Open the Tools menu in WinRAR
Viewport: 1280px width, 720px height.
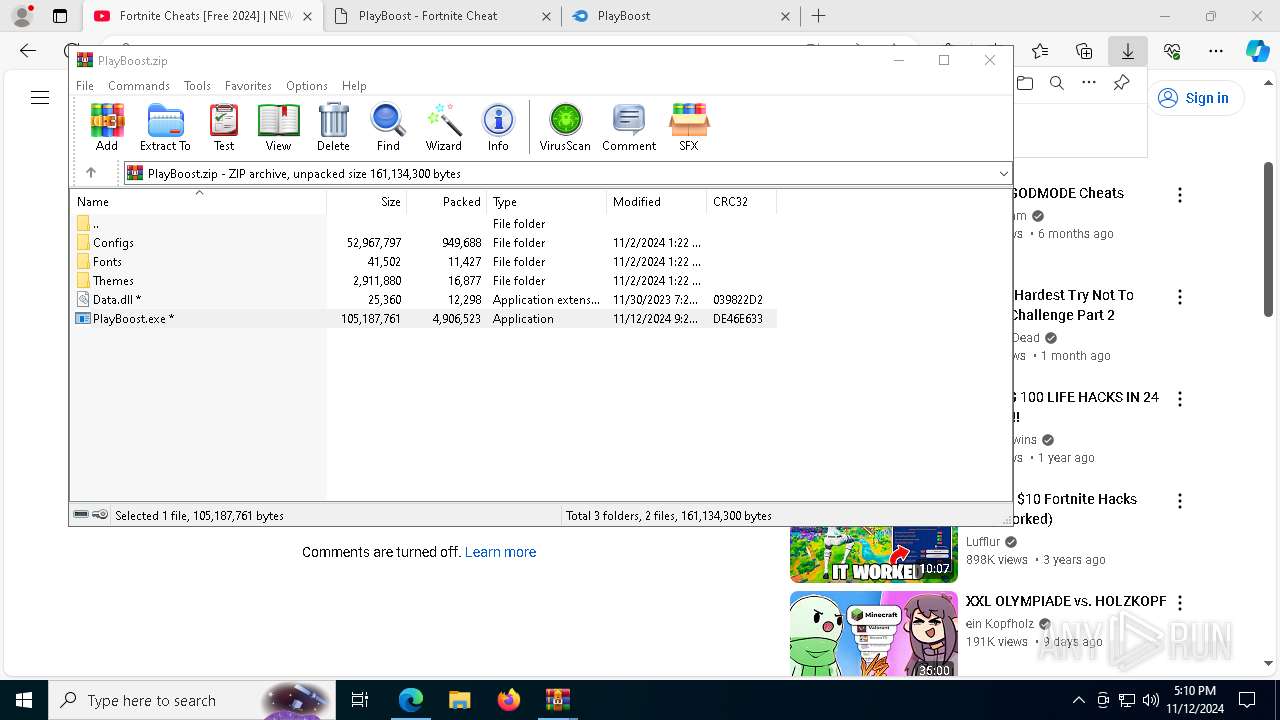coord(197,86)
